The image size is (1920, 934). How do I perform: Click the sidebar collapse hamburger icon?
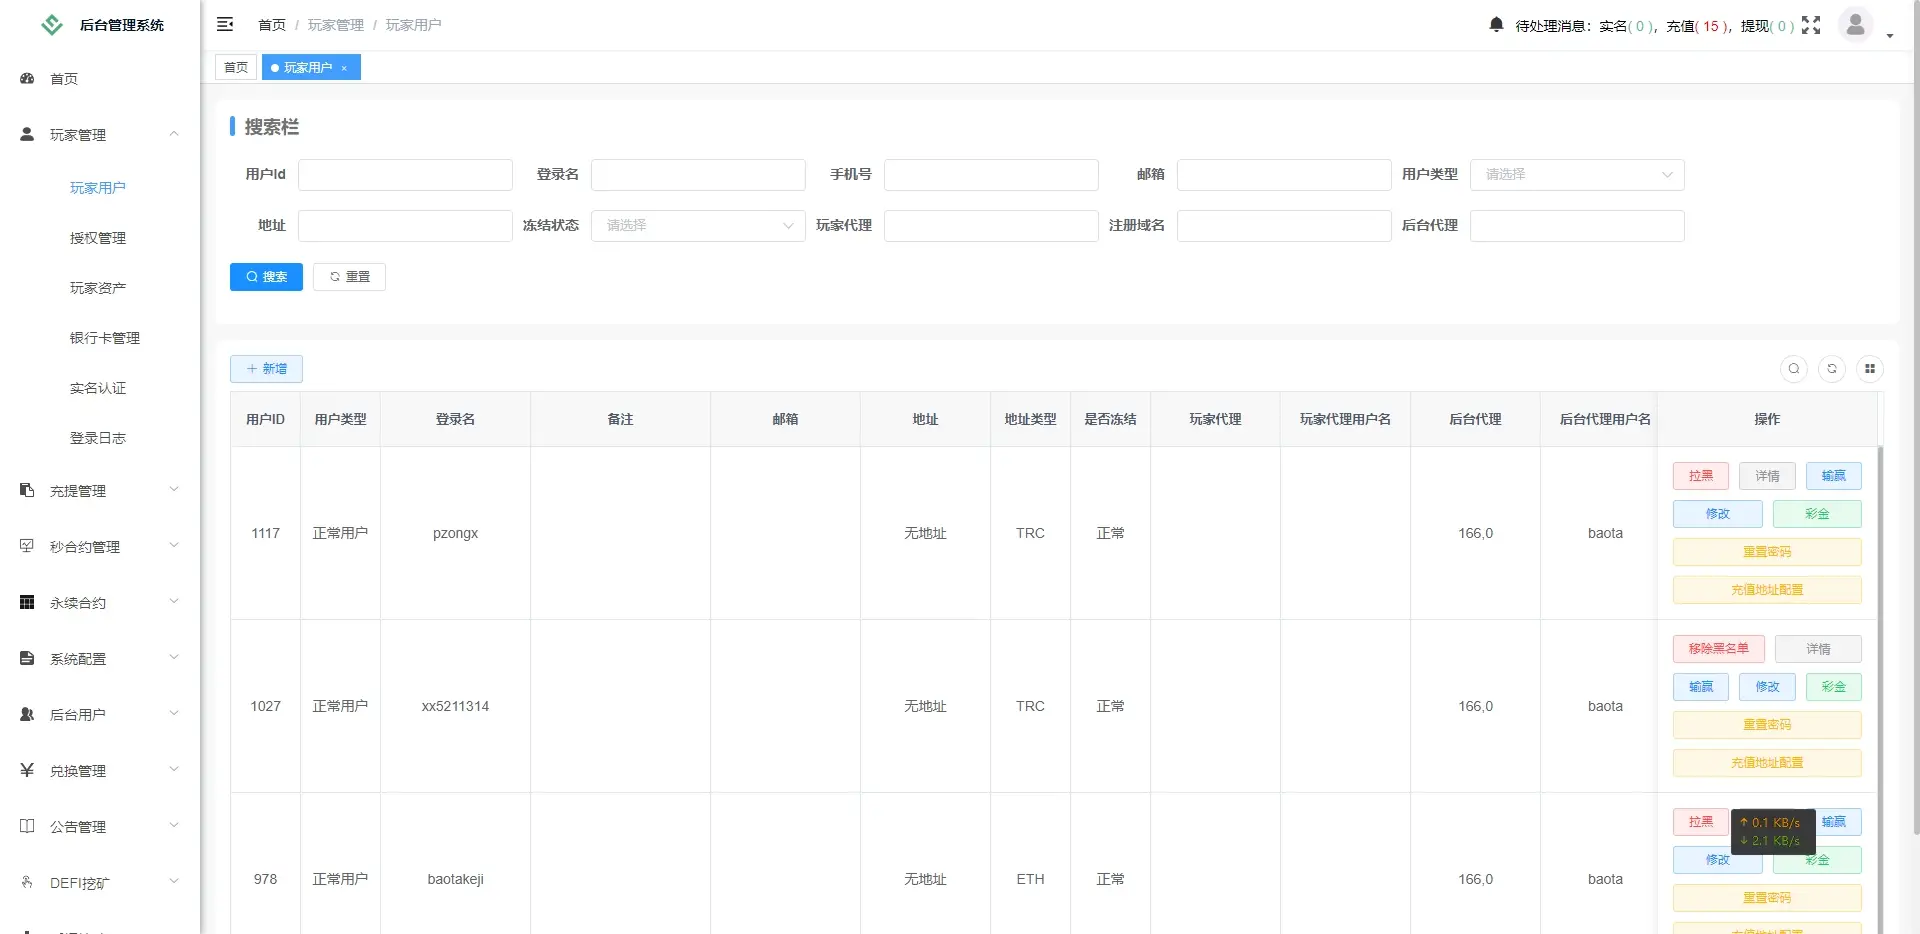tap(225, 24)
